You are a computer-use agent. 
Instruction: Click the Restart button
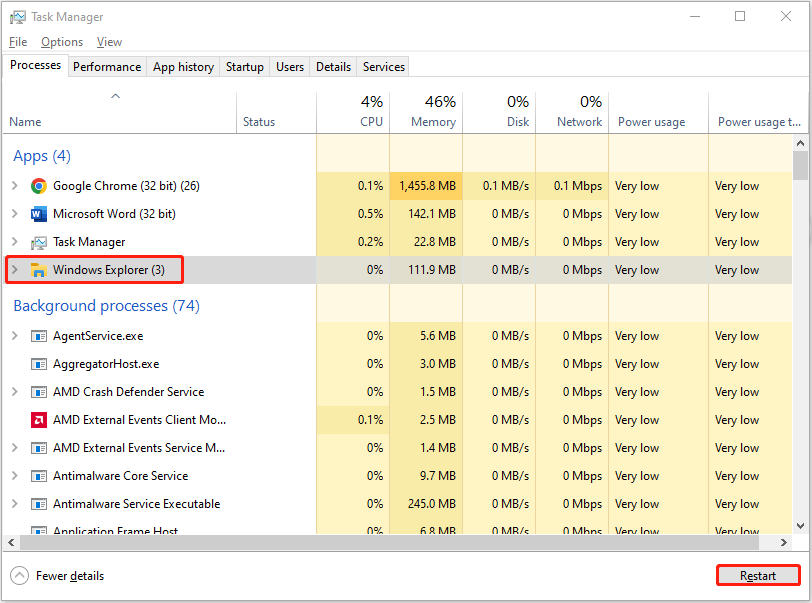(x=757, y=575)
